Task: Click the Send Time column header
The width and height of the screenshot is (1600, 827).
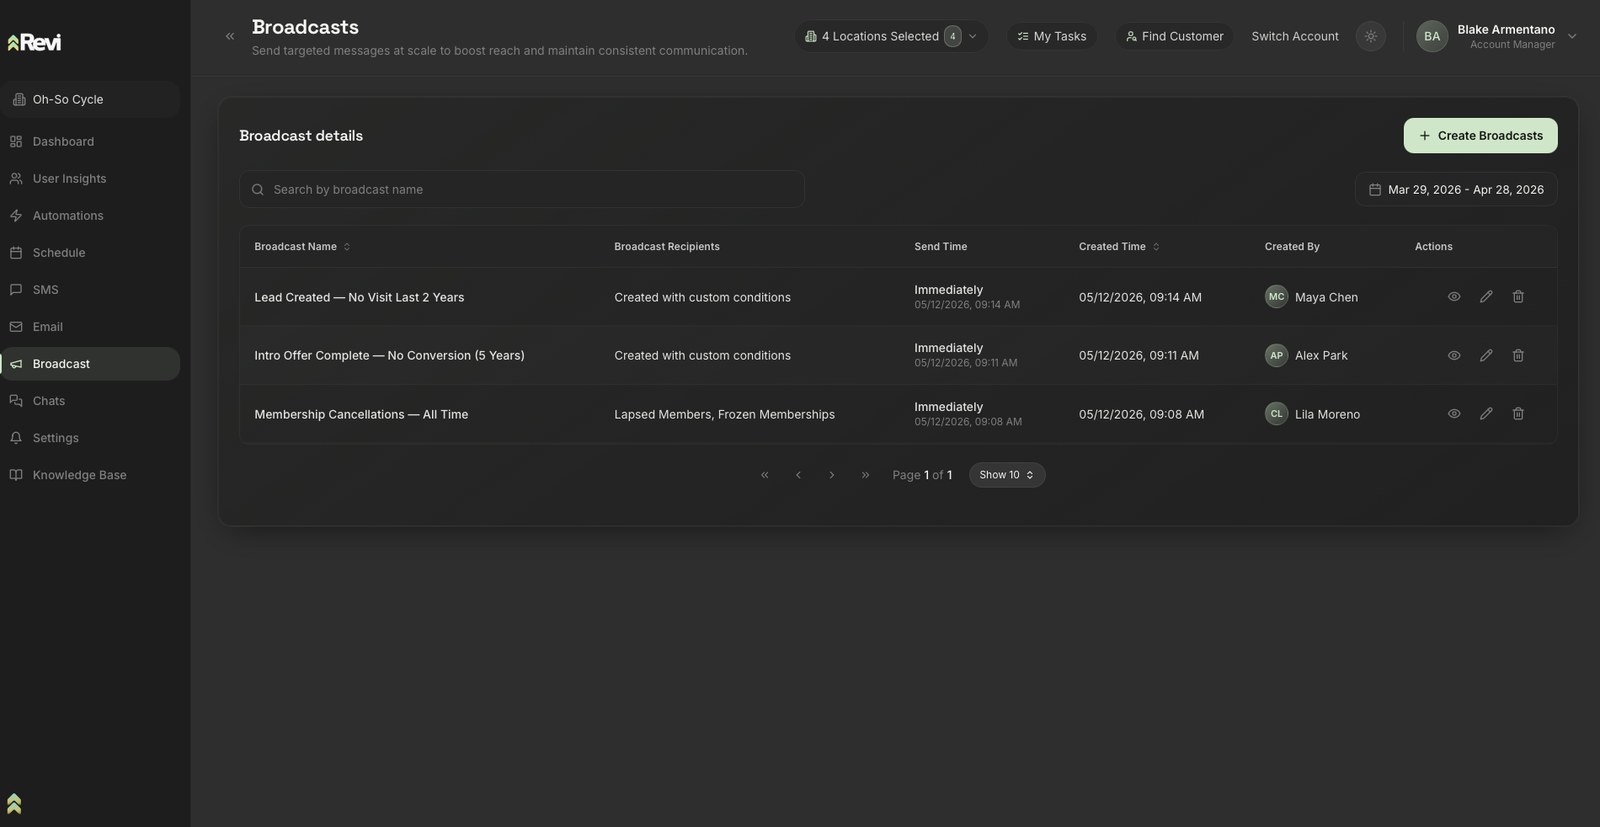Action: (x=940, y=247)
